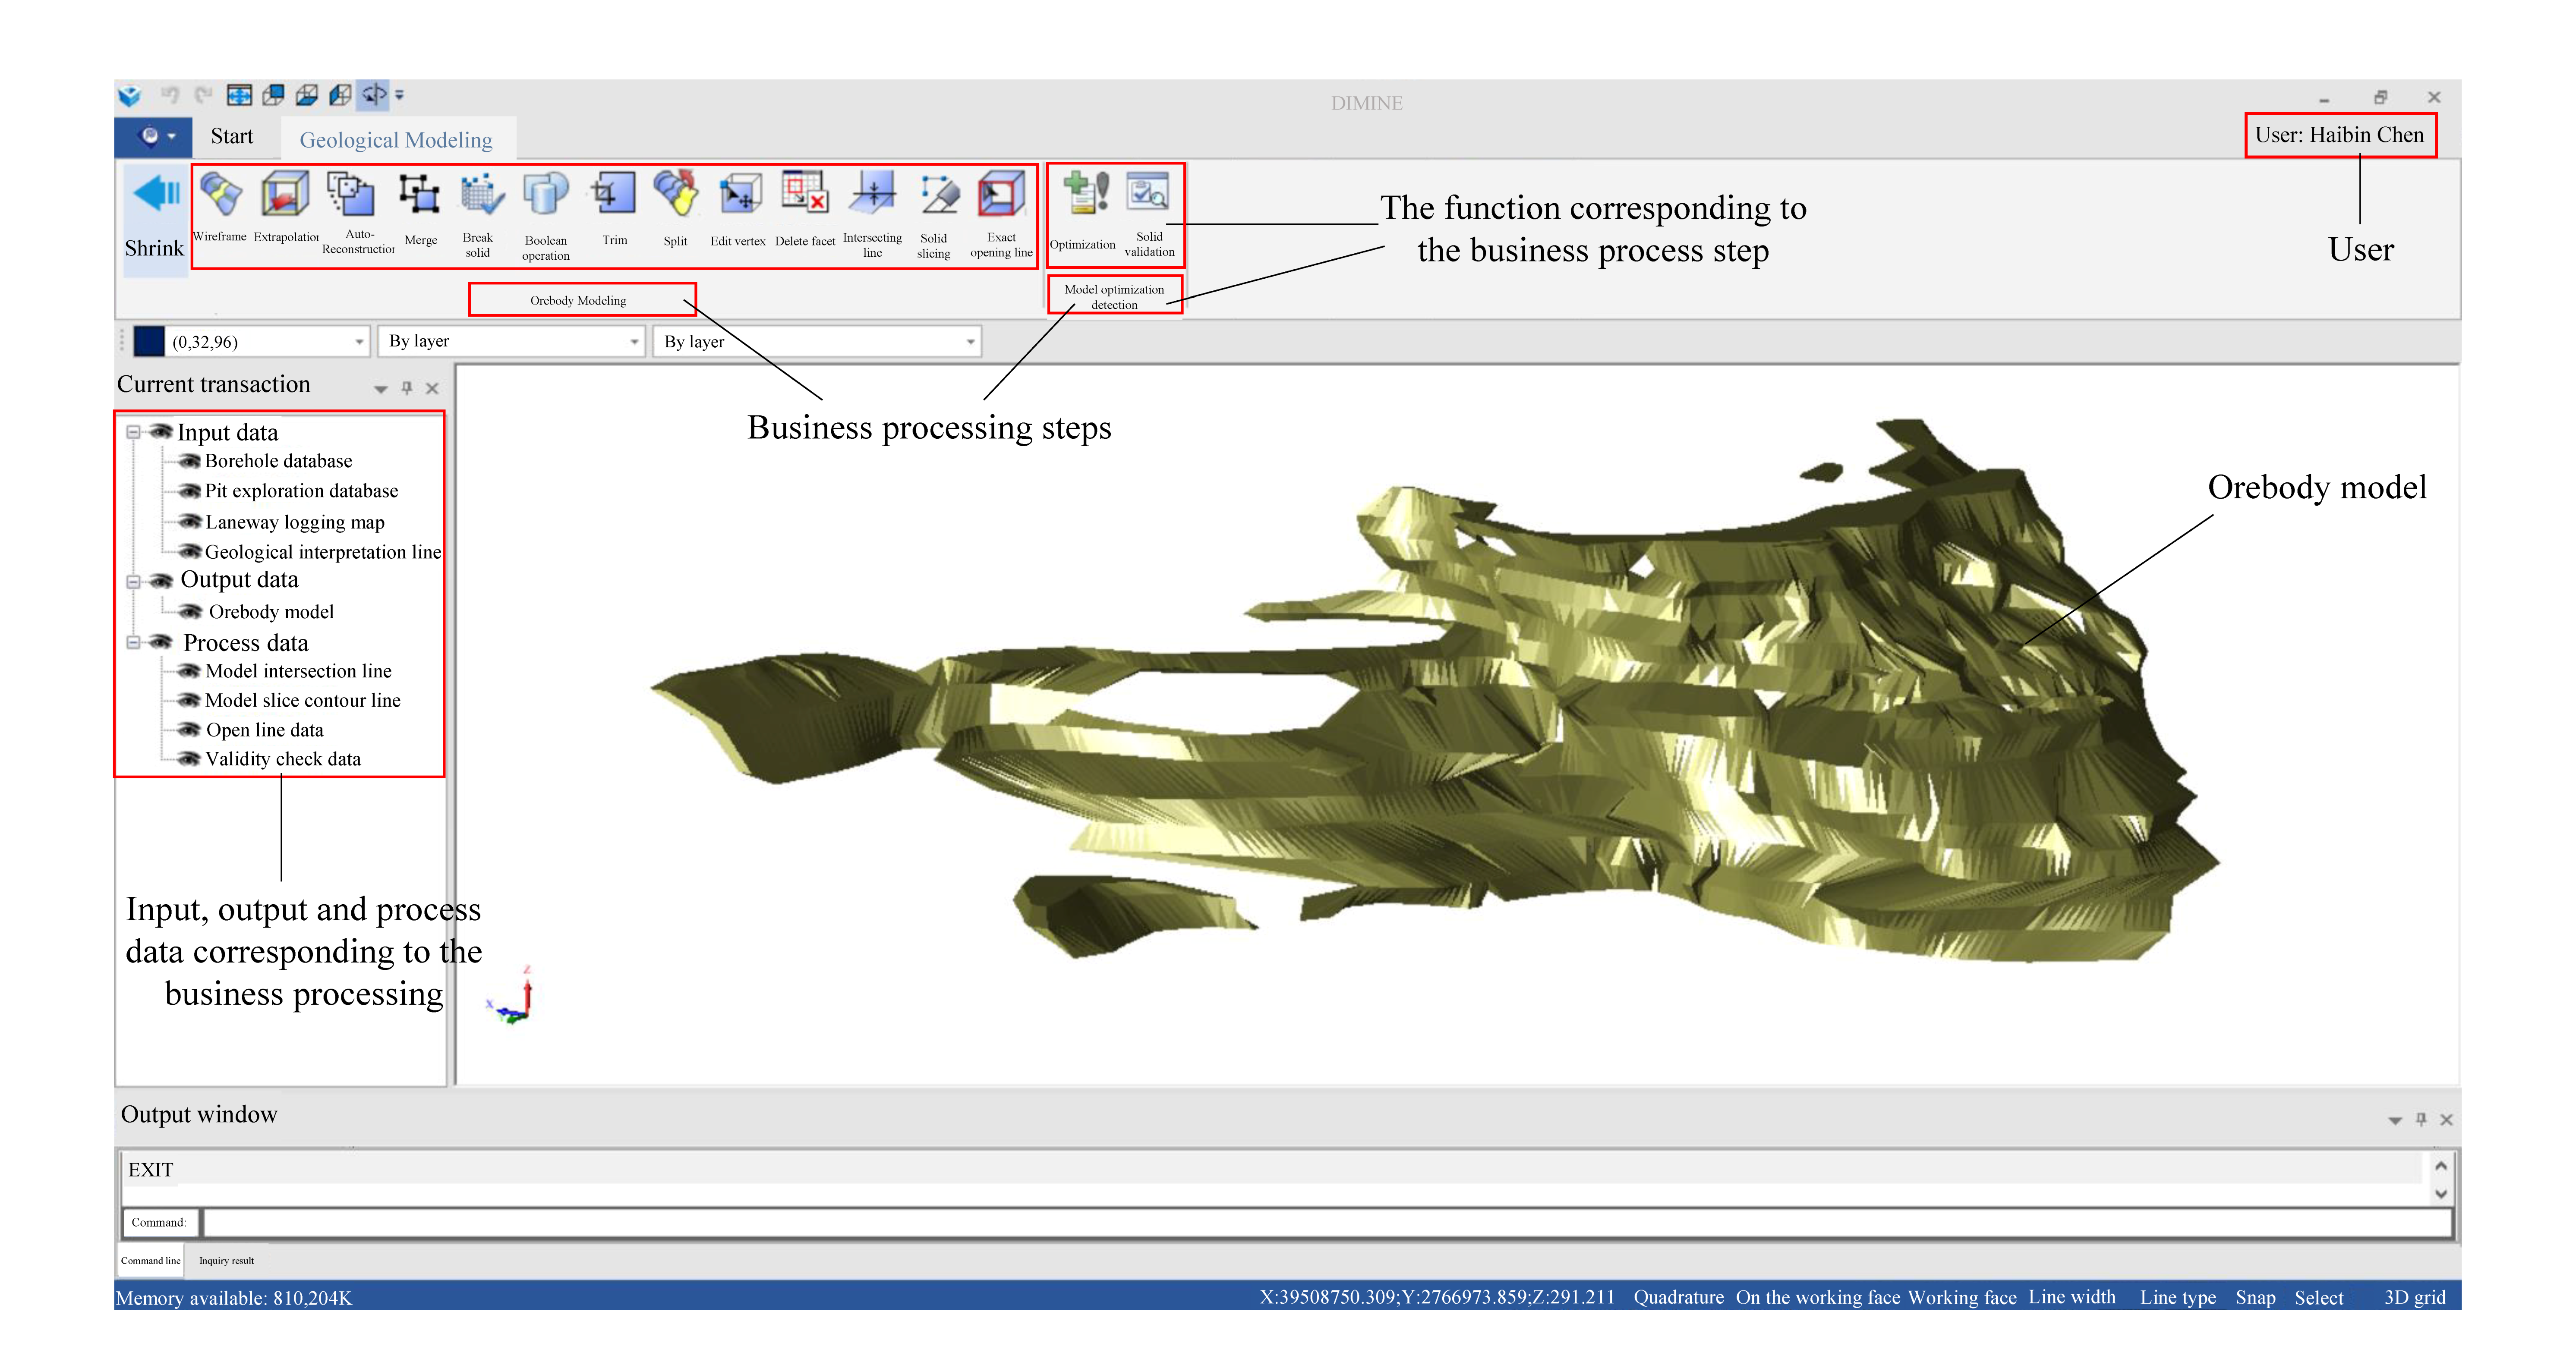2576x1359 pixels.
Task: Click the second view cube icon
Action: (273, 95)
